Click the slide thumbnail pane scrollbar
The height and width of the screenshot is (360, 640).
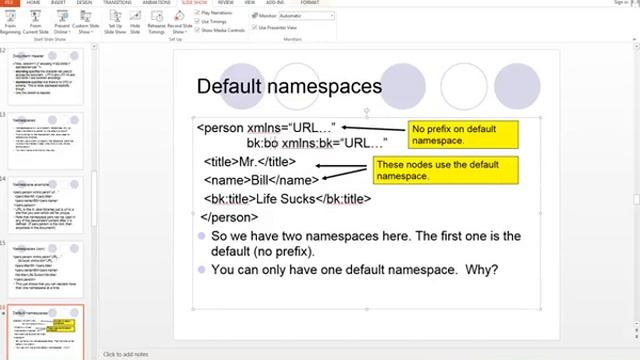[94, 198]
